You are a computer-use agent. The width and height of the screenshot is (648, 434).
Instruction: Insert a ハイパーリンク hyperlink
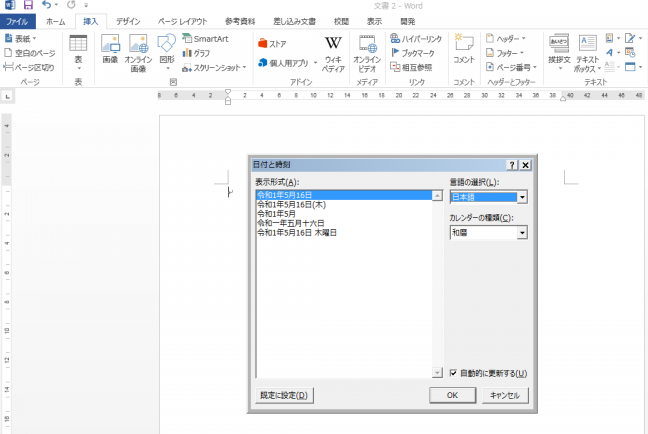click(416, 39)
